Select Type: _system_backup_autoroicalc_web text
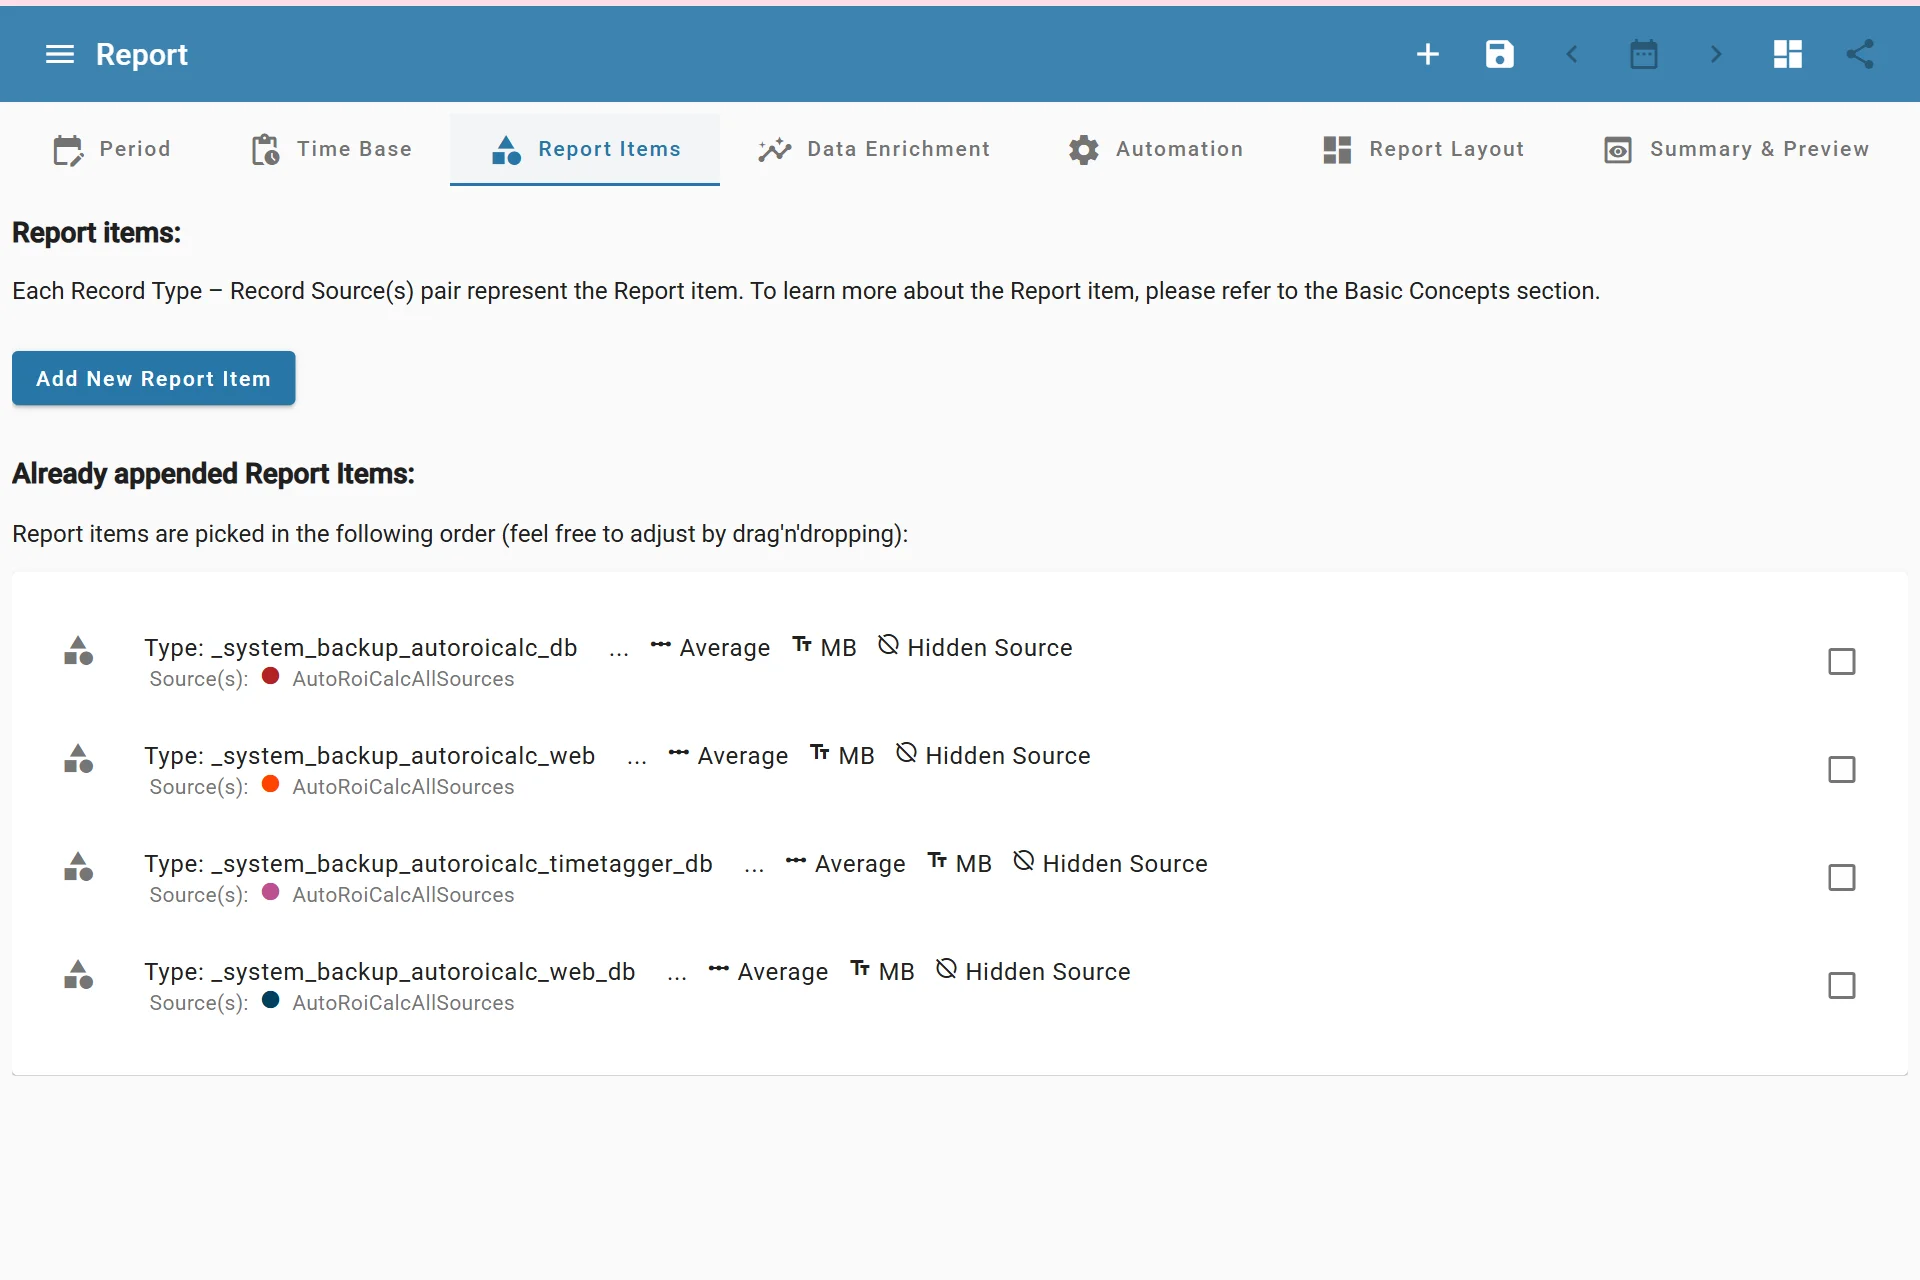Image resolution: width=1920 pixels, height=1280 pixels. click(370, 756)
